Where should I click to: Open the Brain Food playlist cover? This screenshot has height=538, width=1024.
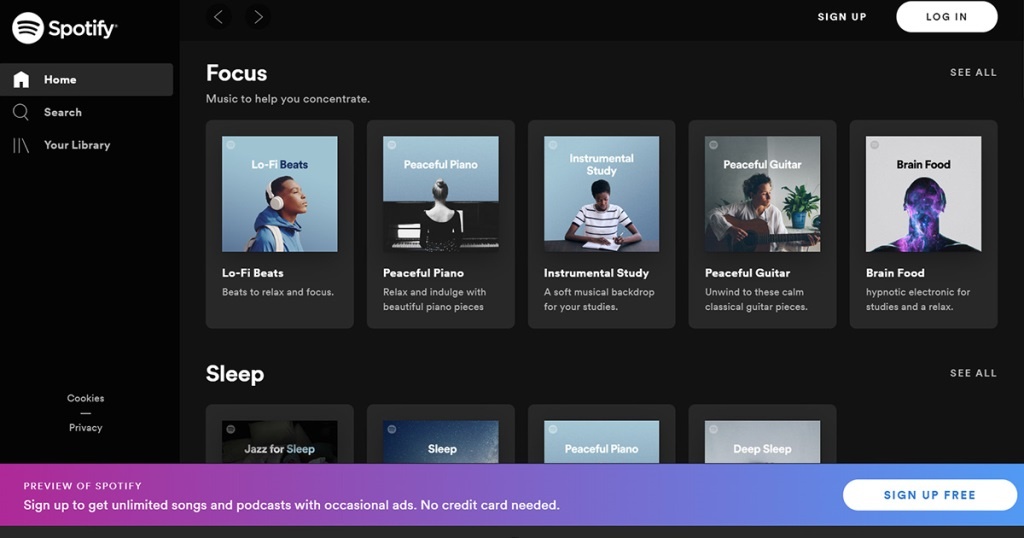click(923, 194)
